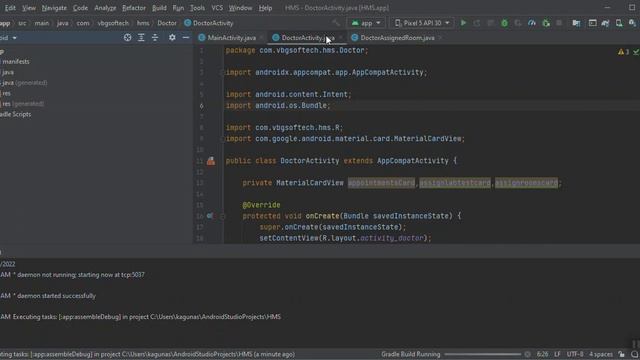Click the Apply Changes and Restart icon
640x360 pixels.
pyautogui.click(x=477, y=23)
